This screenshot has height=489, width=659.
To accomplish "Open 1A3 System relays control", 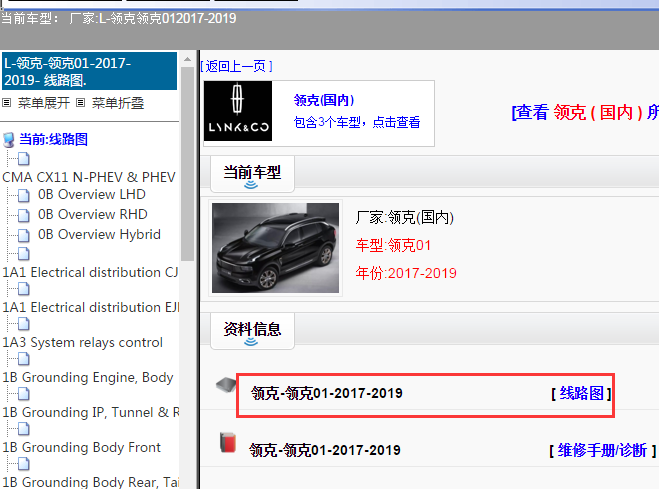I will click(x=82, y=342).
